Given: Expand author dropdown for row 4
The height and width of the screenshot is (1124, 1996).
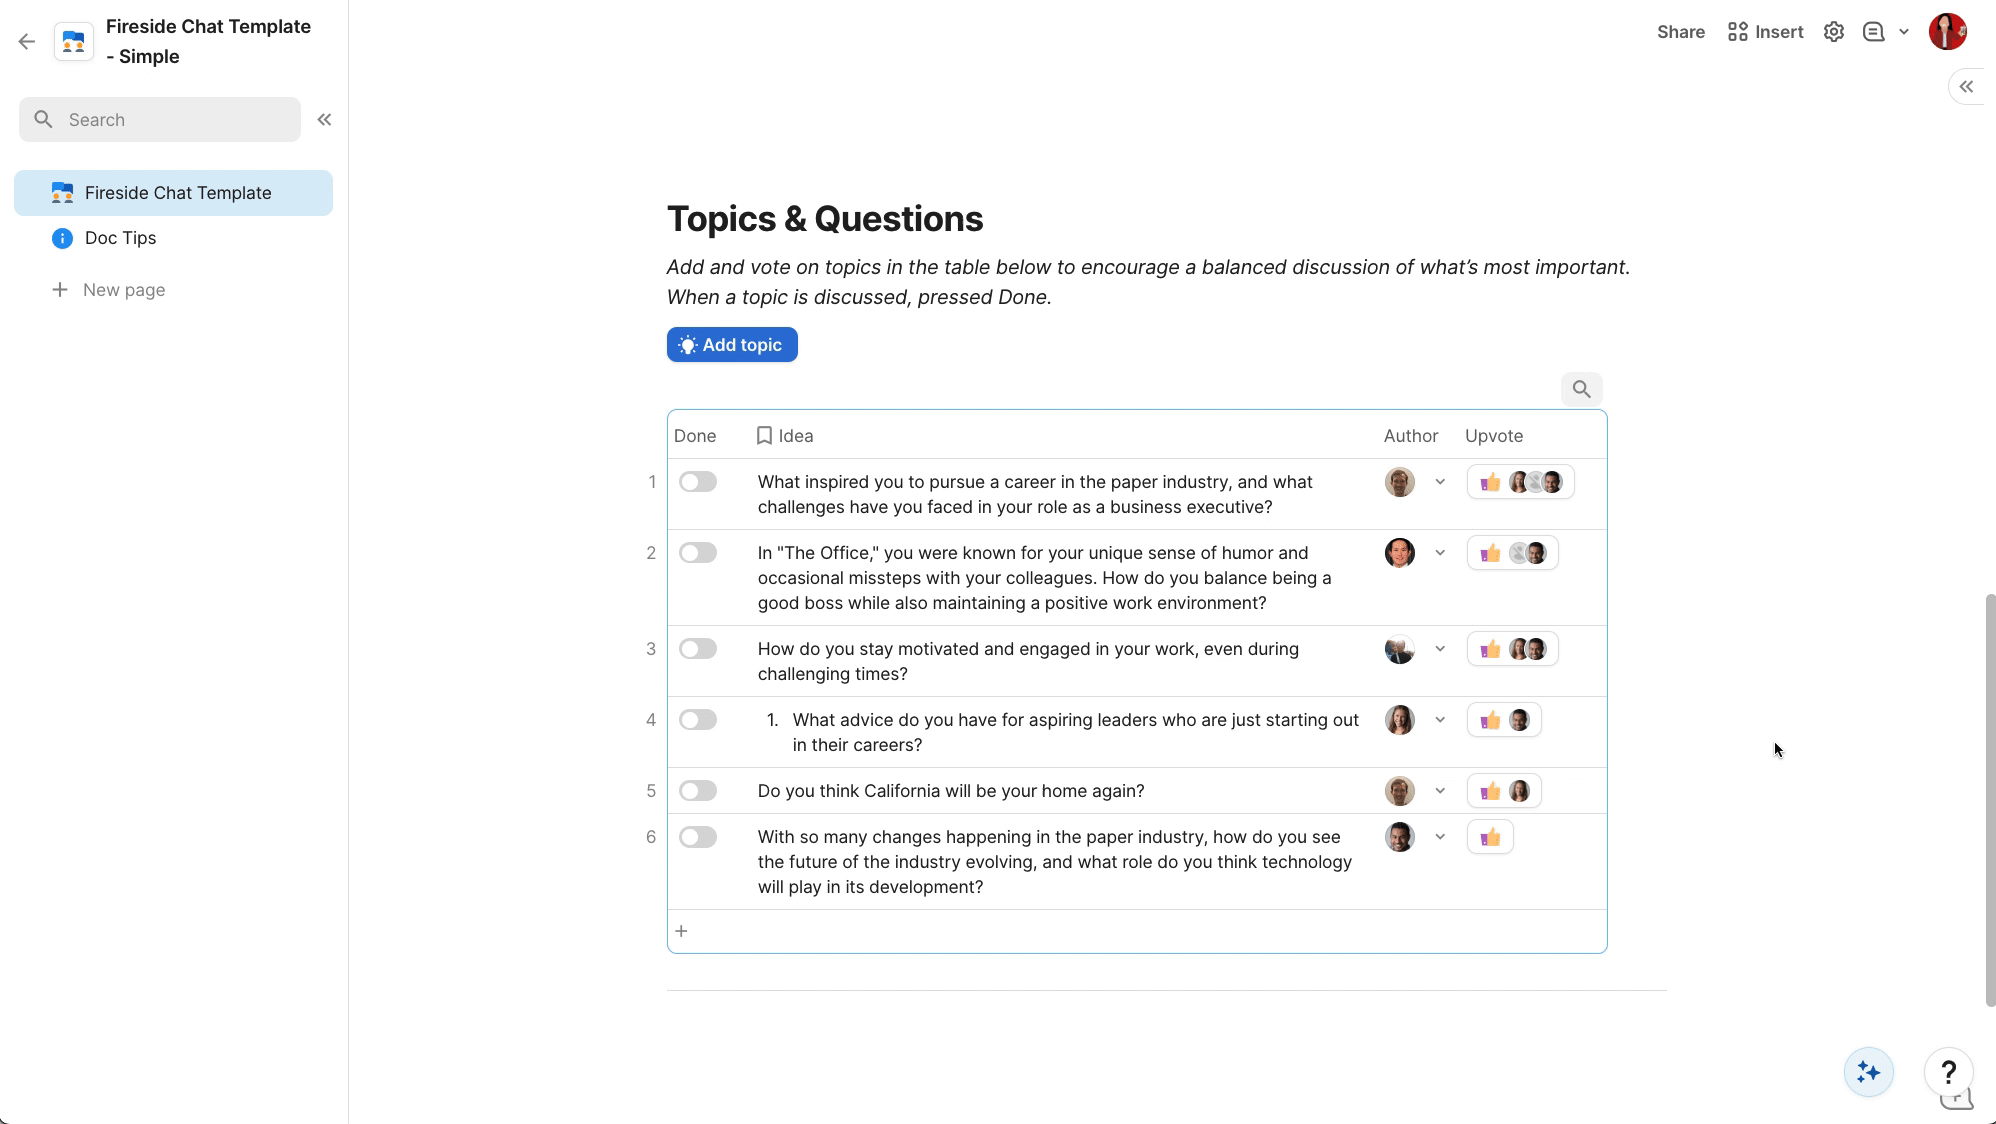Looking at the screenshot, I should point(1440,720).
